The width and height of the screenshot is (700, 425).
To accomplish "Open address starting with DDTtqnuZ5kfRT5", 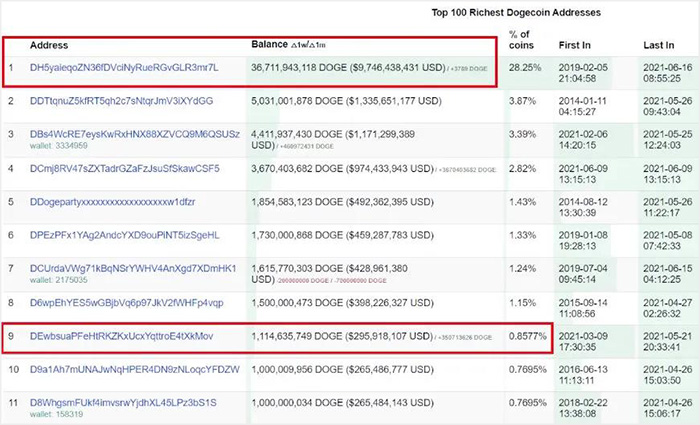I will [121, 100].
